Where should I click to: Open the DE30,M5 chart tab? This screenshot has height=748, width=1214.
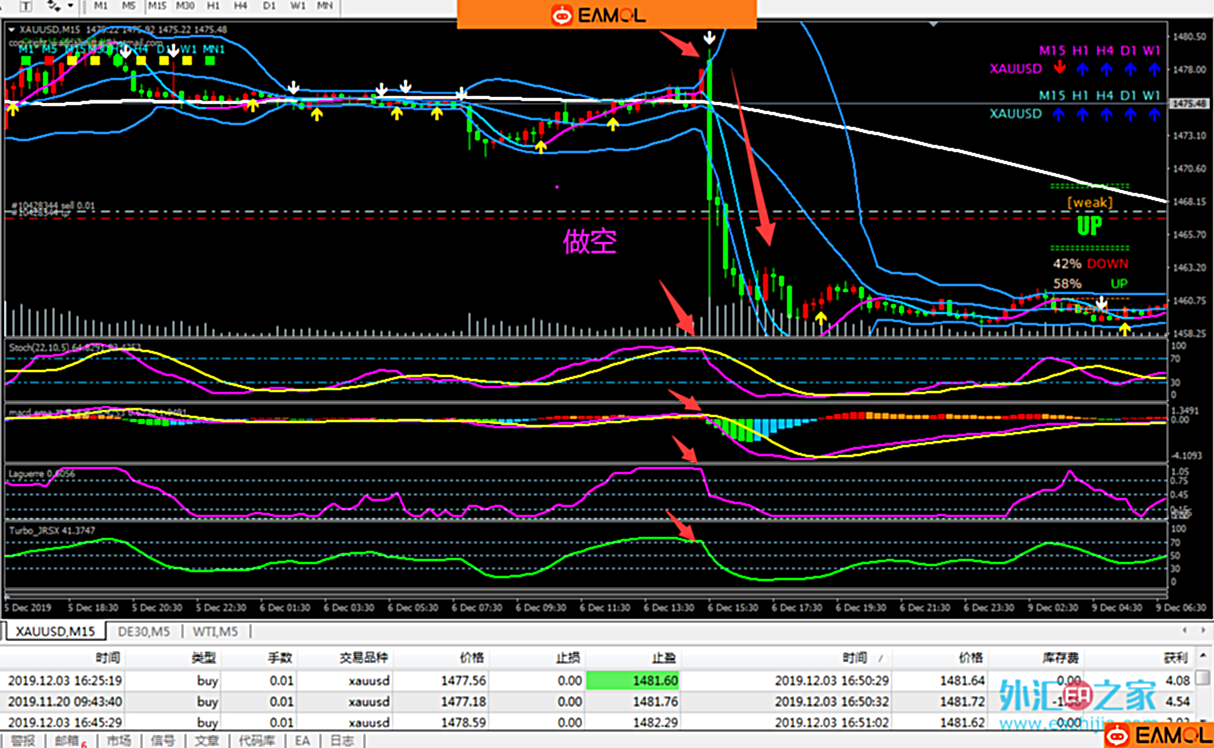coord(144,631)
